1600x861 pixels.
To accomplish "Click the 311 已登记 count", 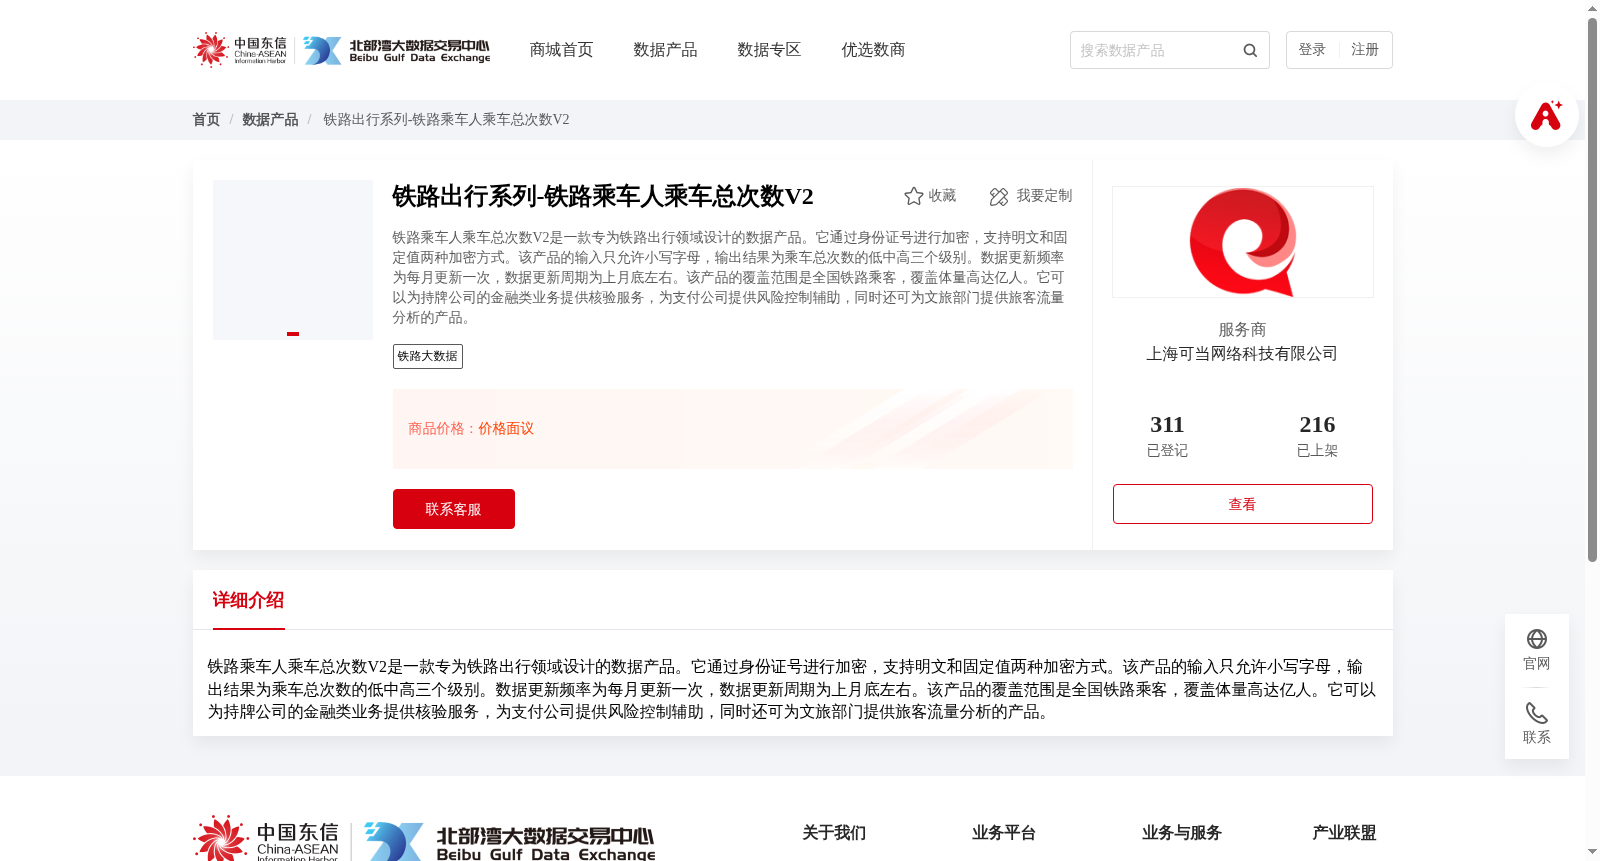I will [x=1167, y=435].
